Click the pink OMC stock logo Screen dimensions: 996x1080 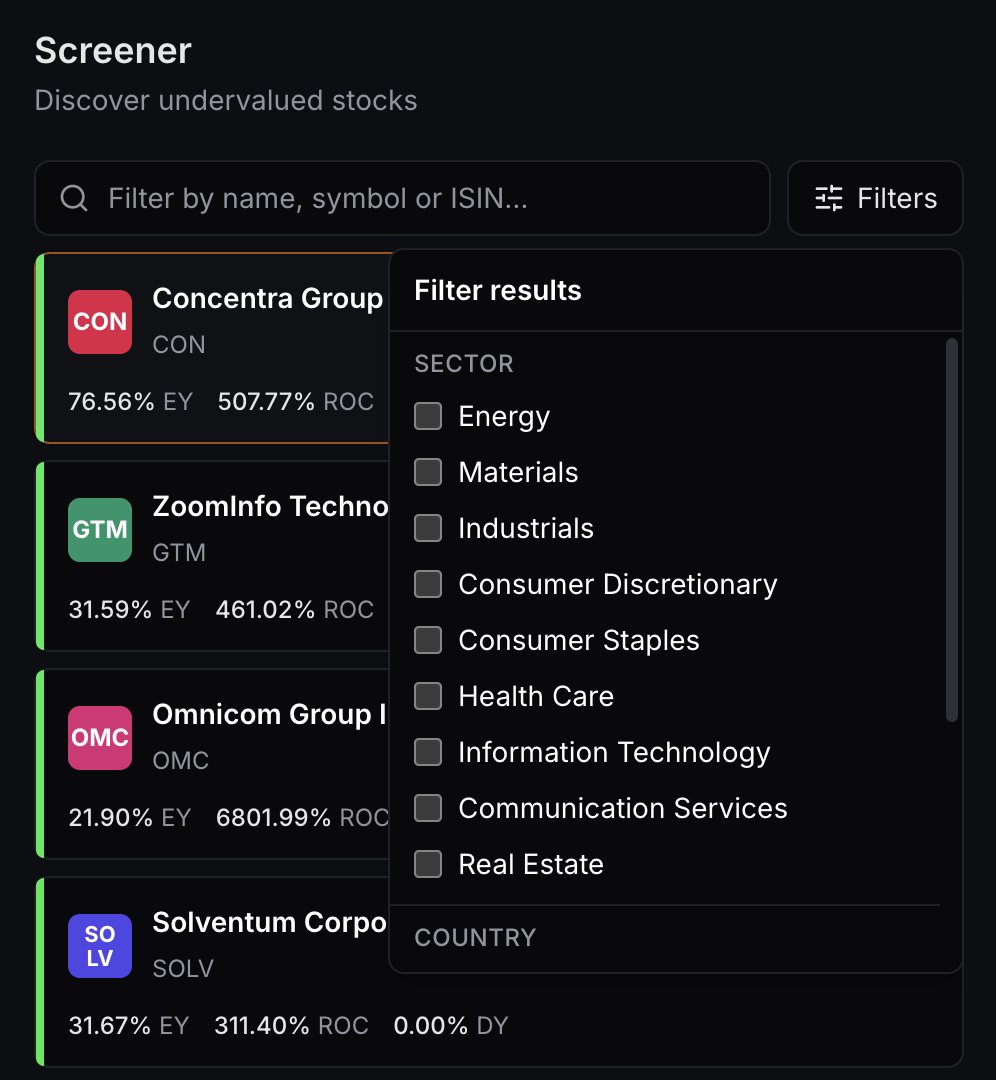click(100, 738)
